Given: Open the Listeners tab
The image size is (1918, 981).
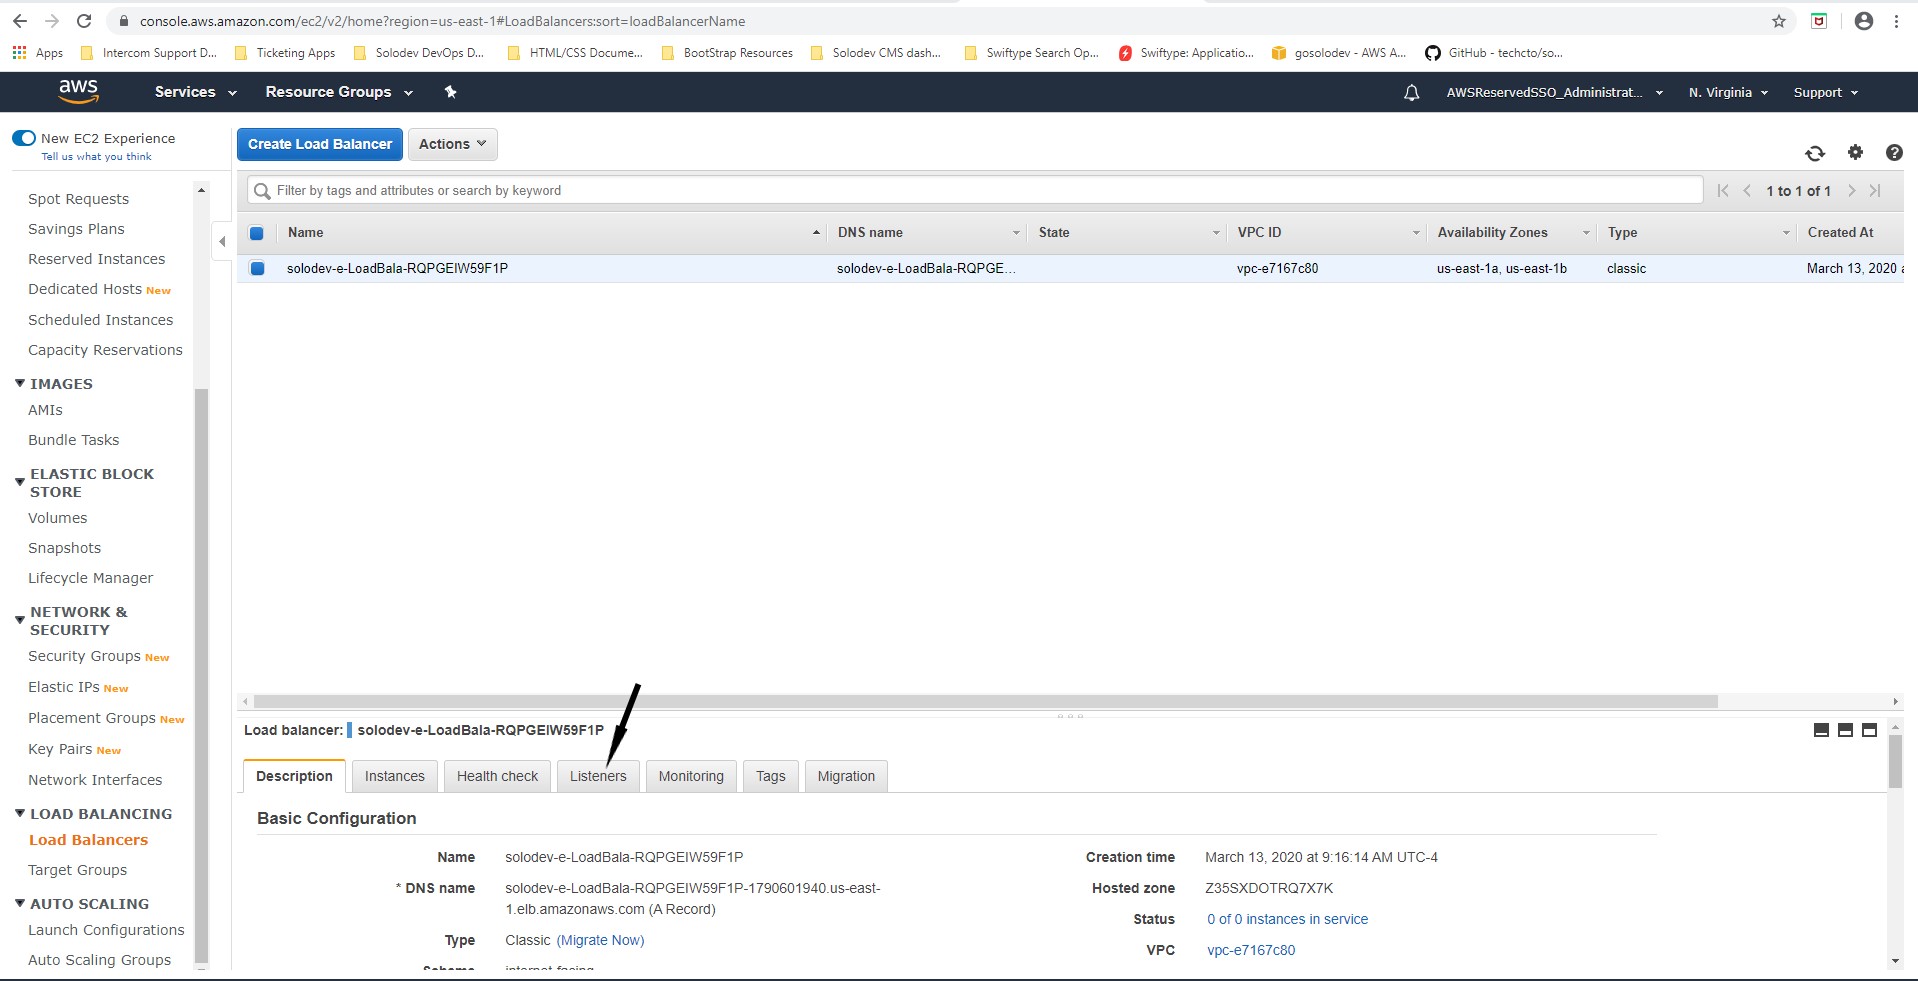Looking at the screenshot, I should click(x=598, y=776).
